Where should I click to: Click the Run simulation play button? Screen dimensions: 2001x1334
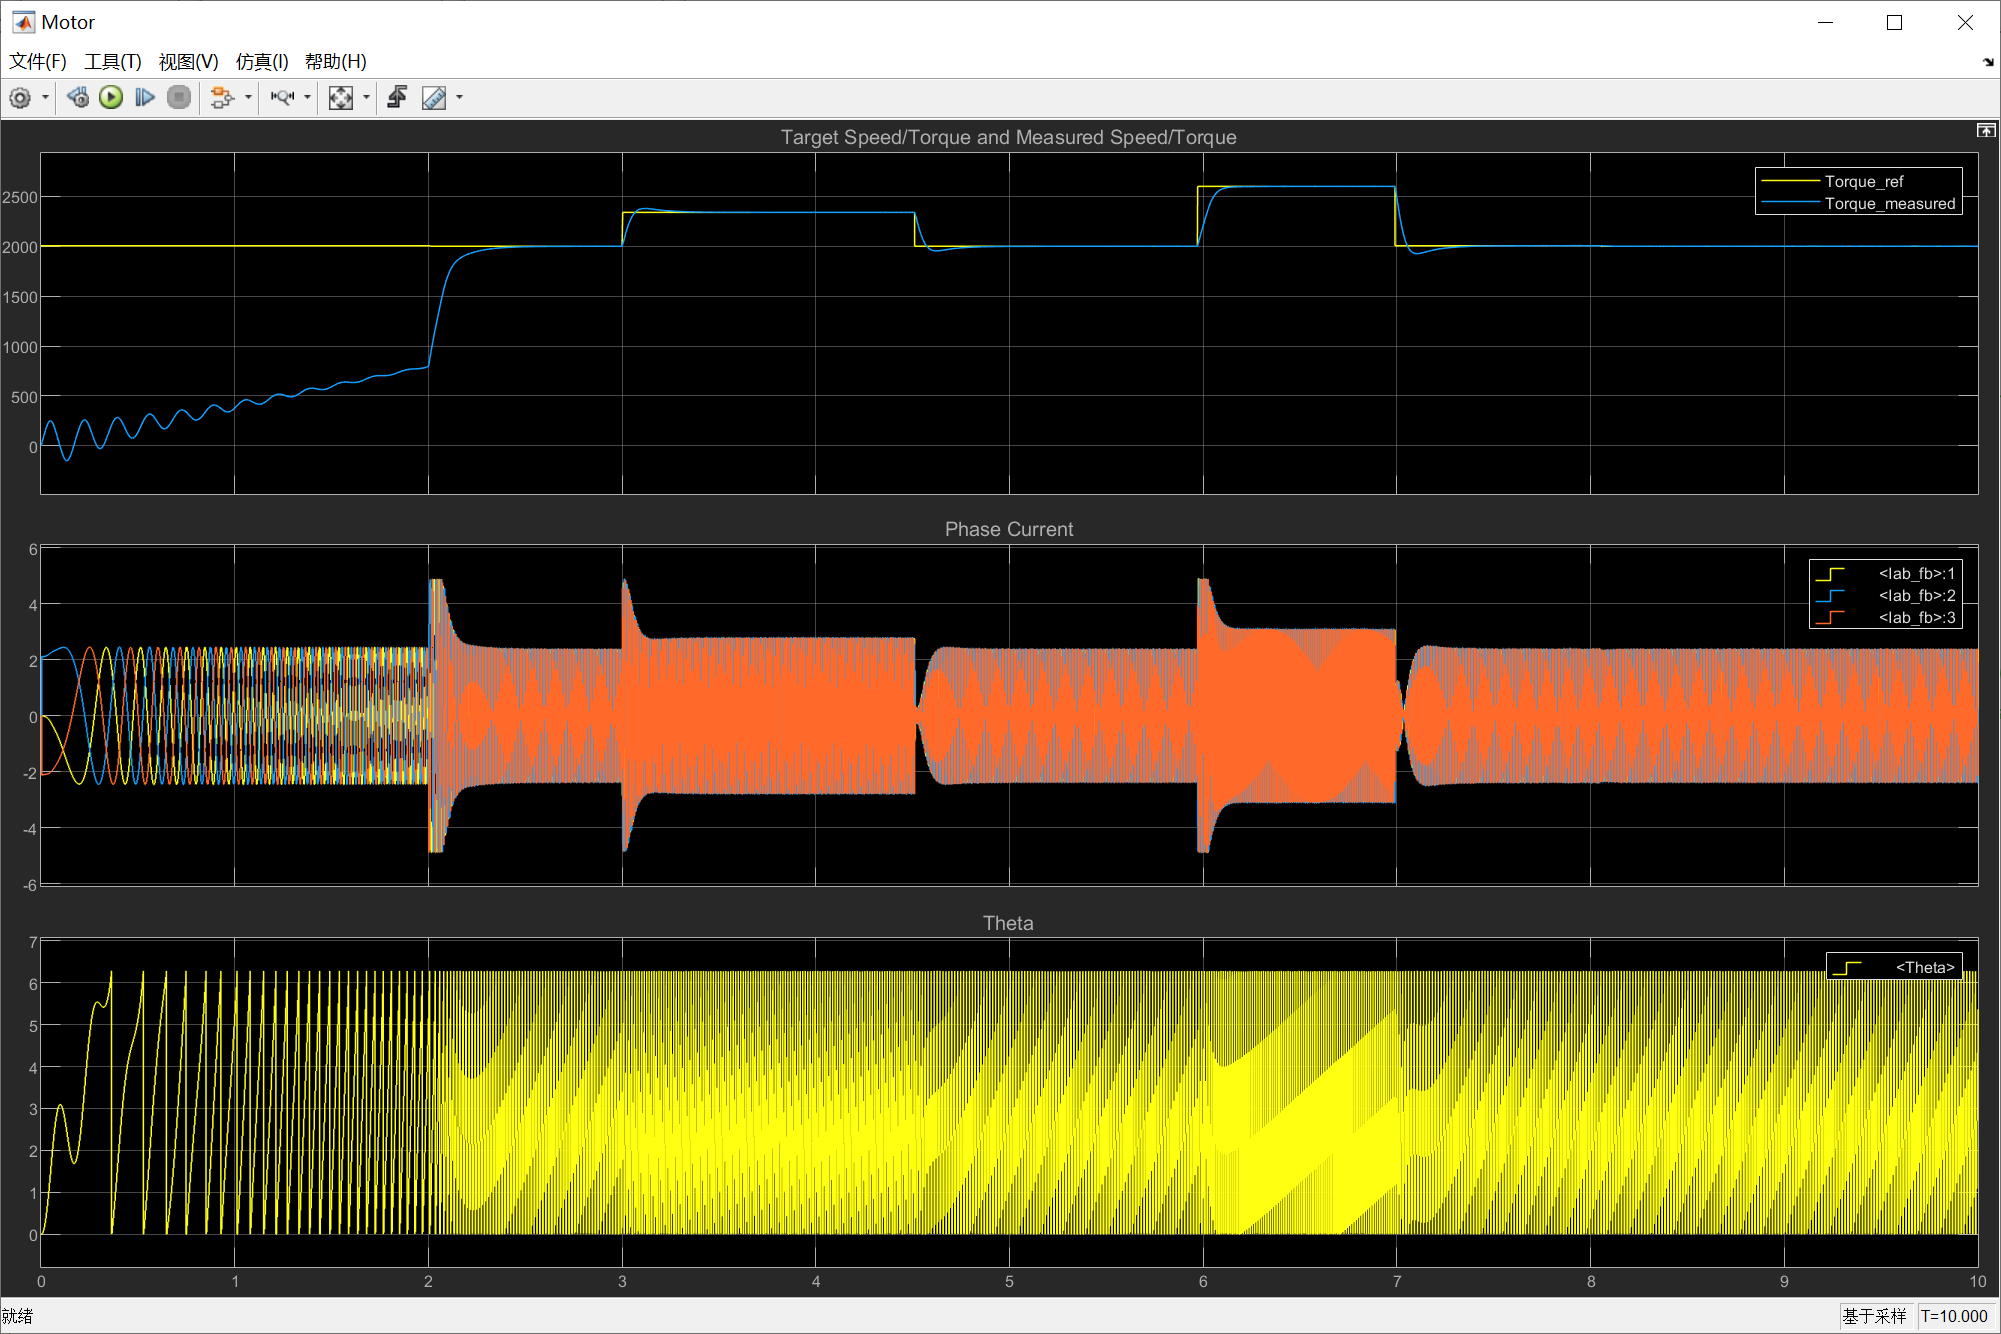tap(111, 97)
